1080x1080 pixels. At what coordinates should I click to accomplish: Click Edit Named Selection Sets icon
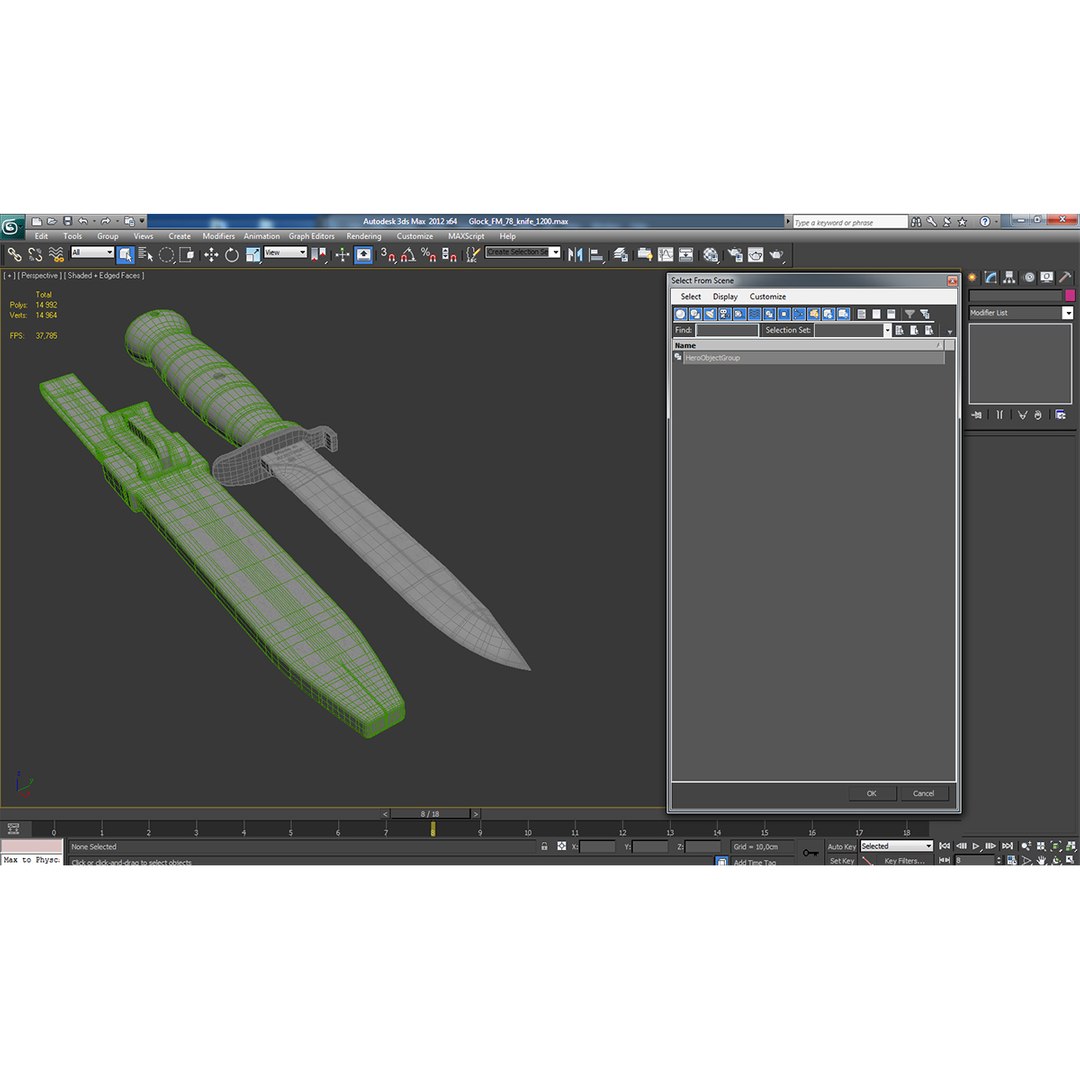click(472, 255)
